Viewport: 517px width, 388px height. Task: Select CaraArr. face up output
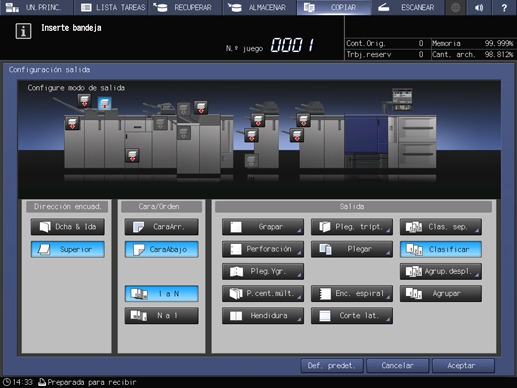coord(162,227)
